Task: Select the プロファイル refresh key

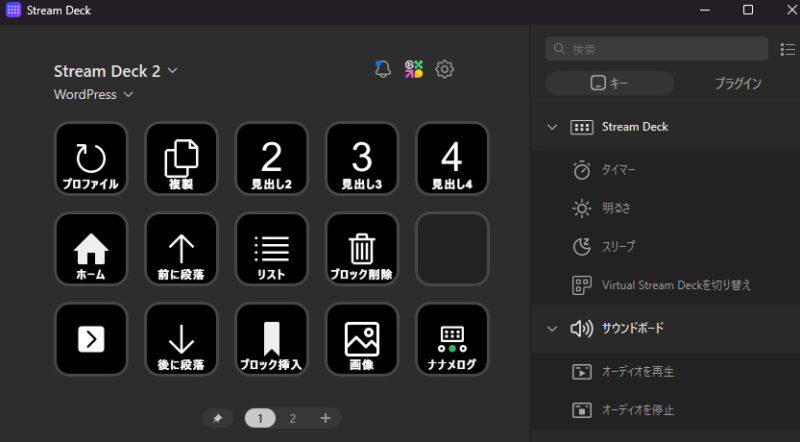Action: coord(91,159)
